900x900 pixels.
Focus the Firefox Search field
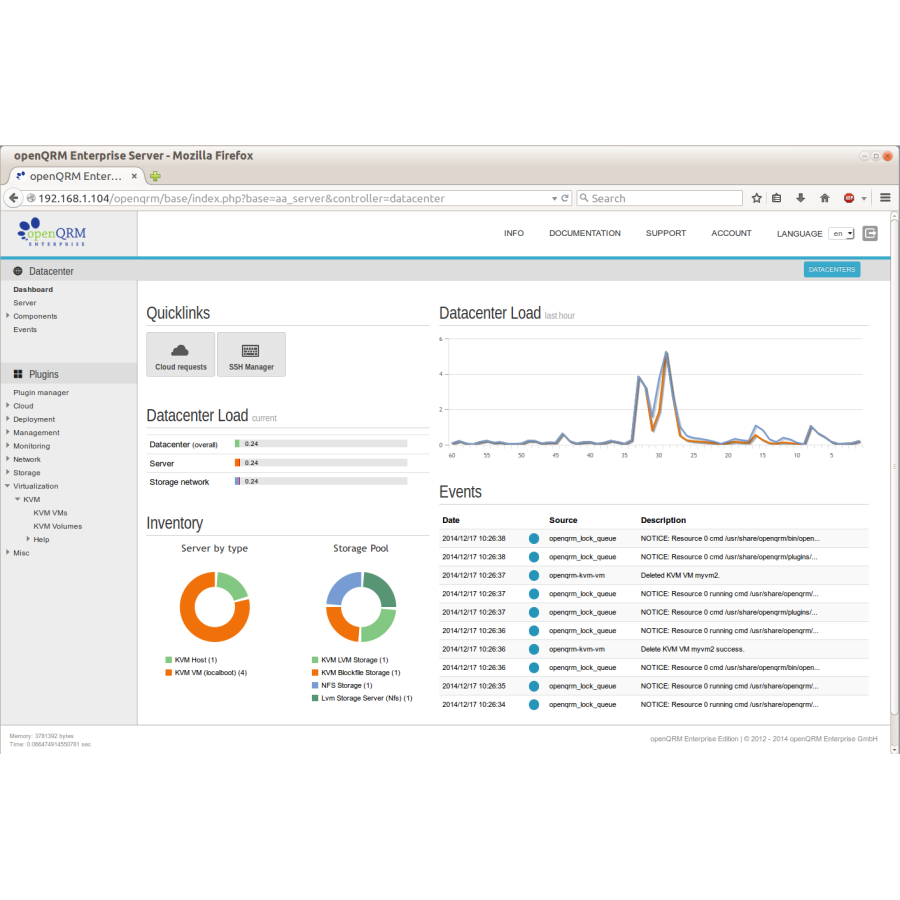tap(659, 198)
